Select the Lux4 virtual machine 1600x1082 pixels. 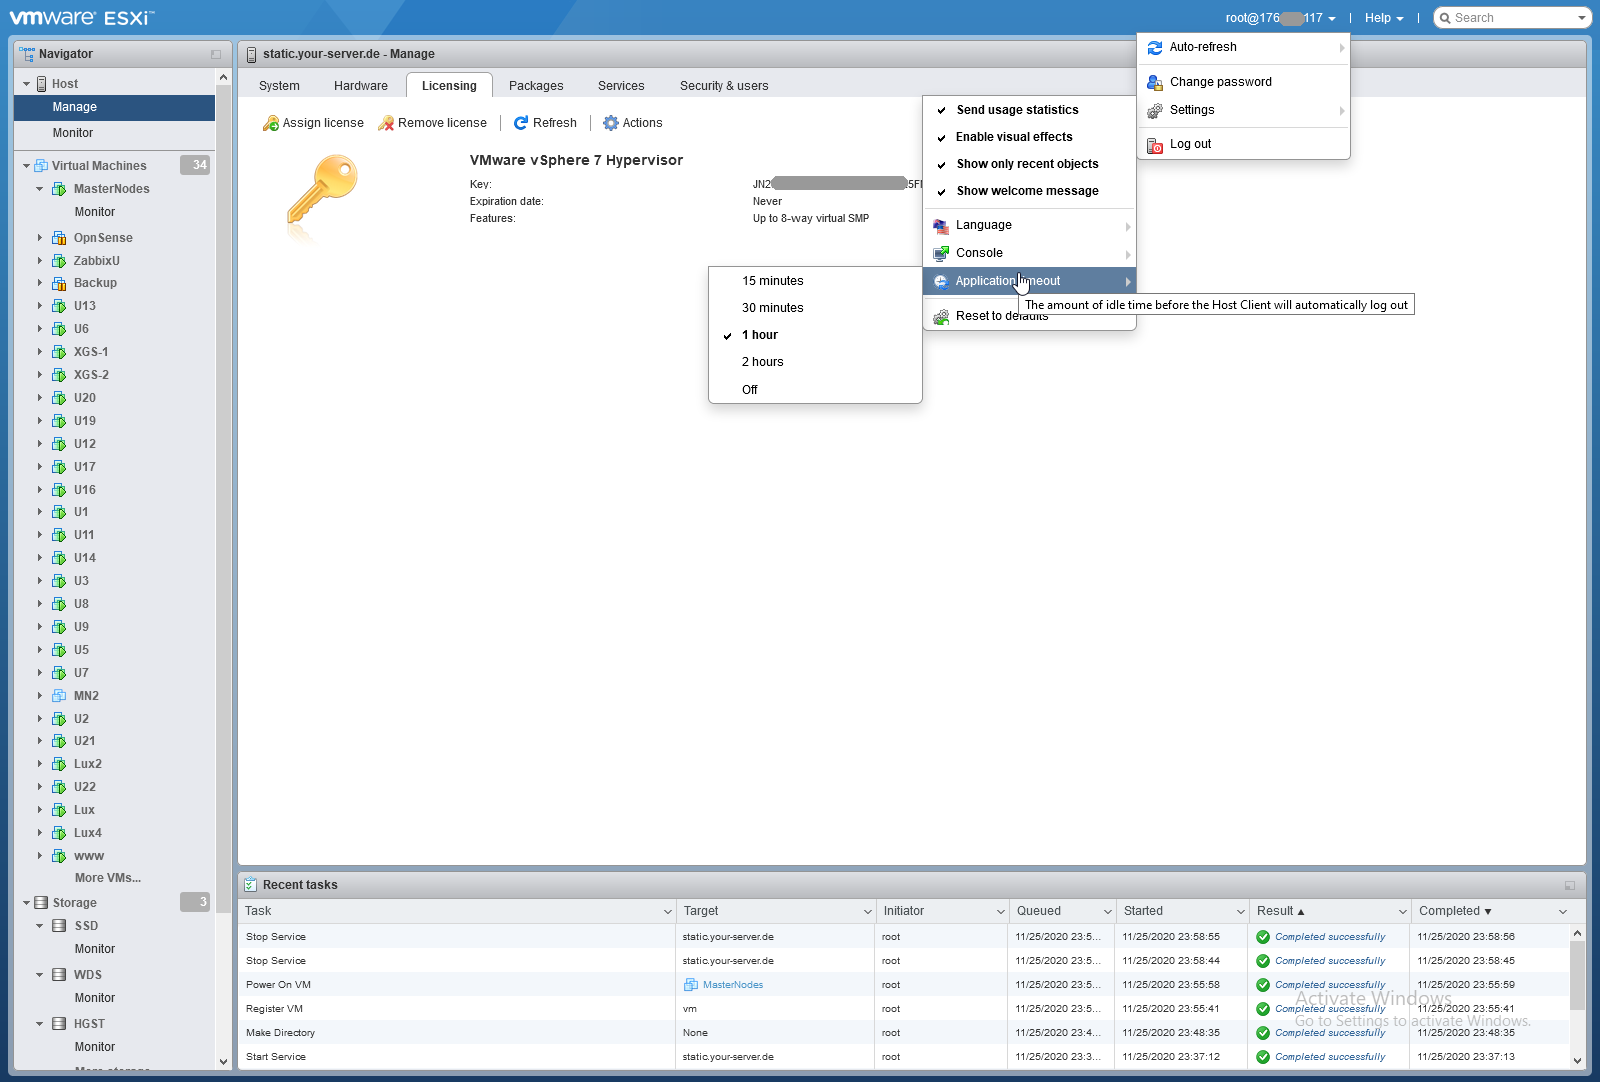[x=88, y=833]
